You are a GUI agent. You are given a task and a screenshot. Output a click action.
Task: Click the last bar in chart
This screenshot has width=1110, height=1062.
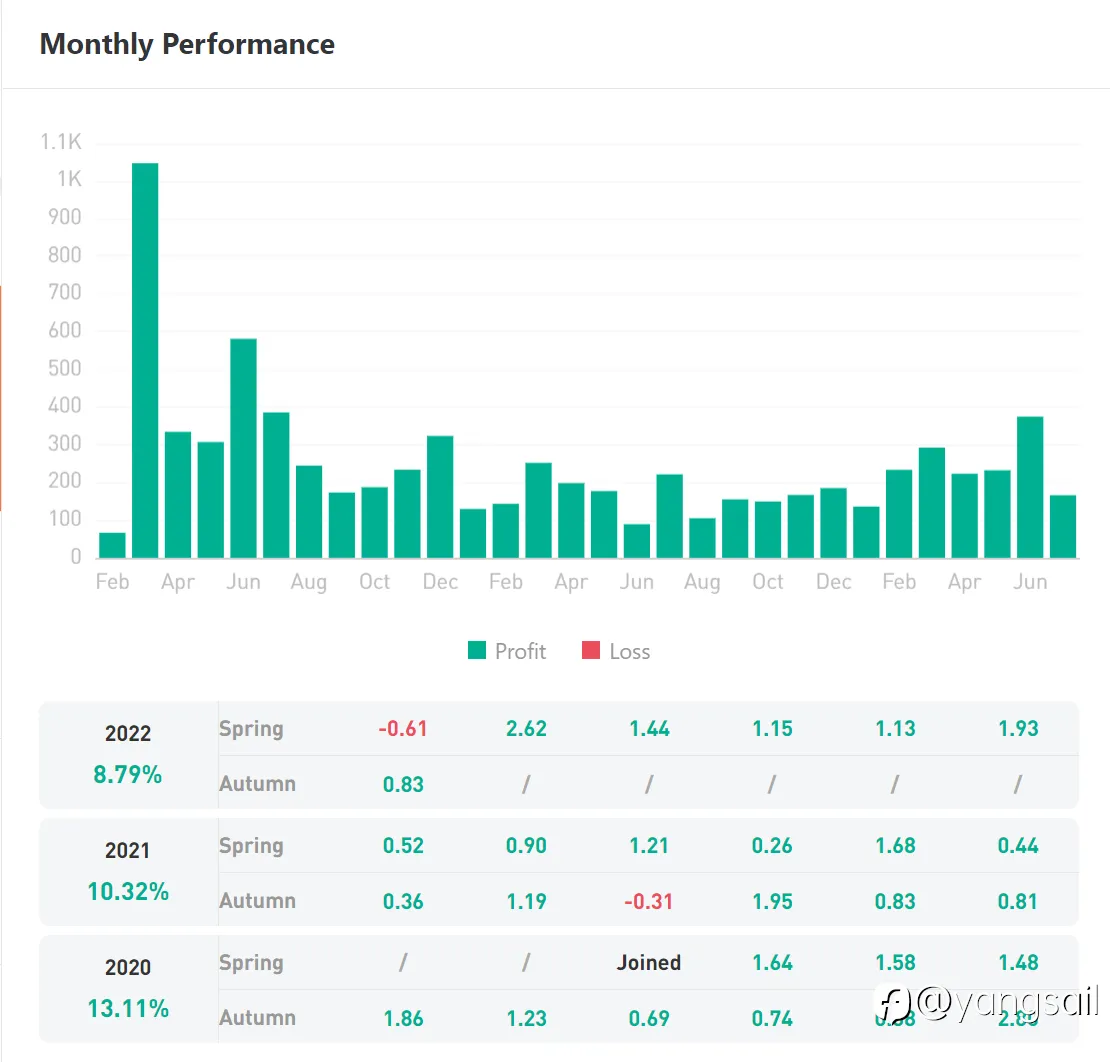[x=1063, y=526]
